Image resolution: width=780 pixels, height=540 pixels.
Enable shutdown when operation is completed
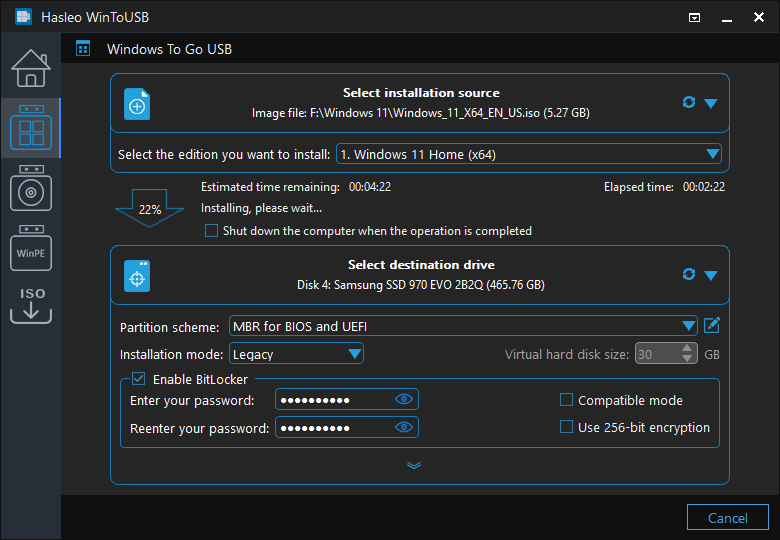coord(211,231)
